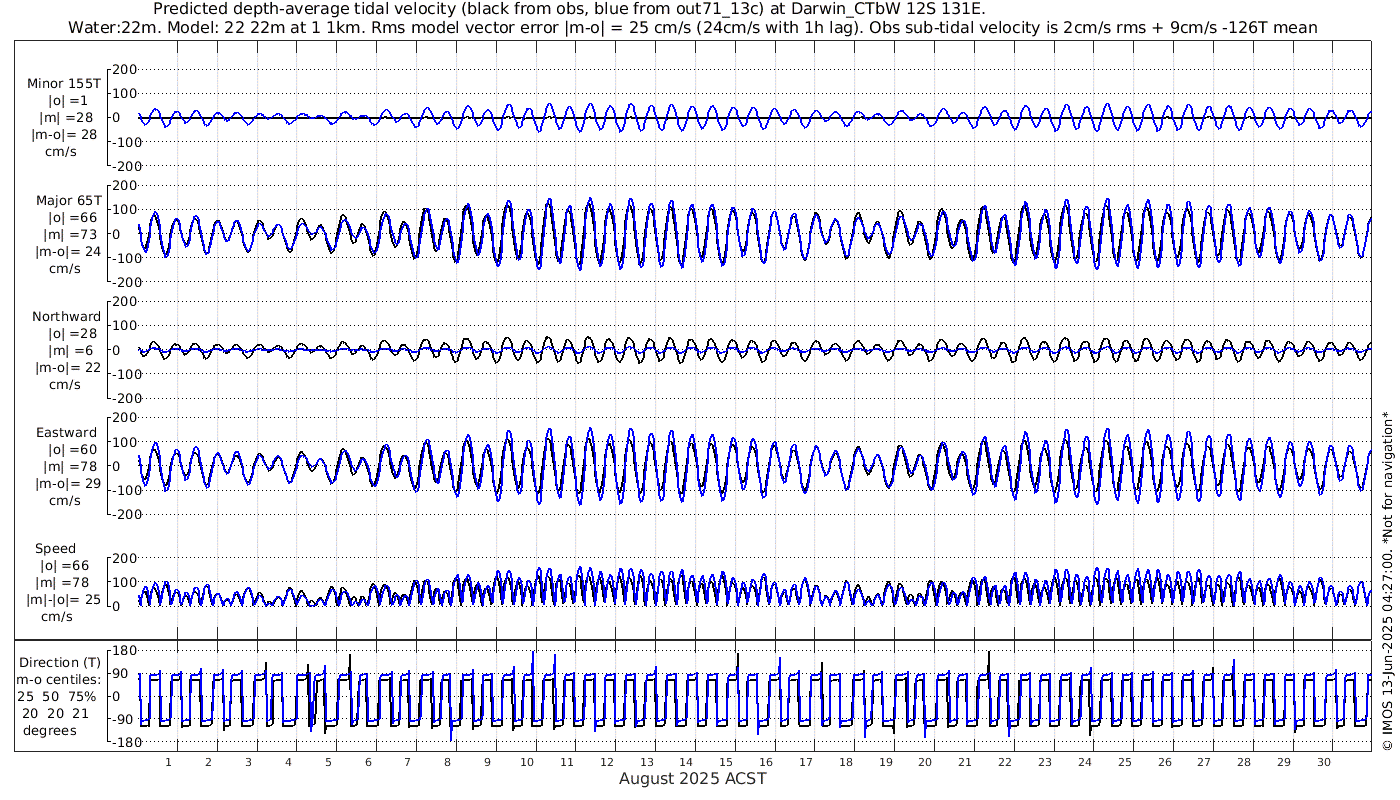The height and width of the screenshot is (800, 1400).
Task: Click the Speed panel label
Action: 55,549
